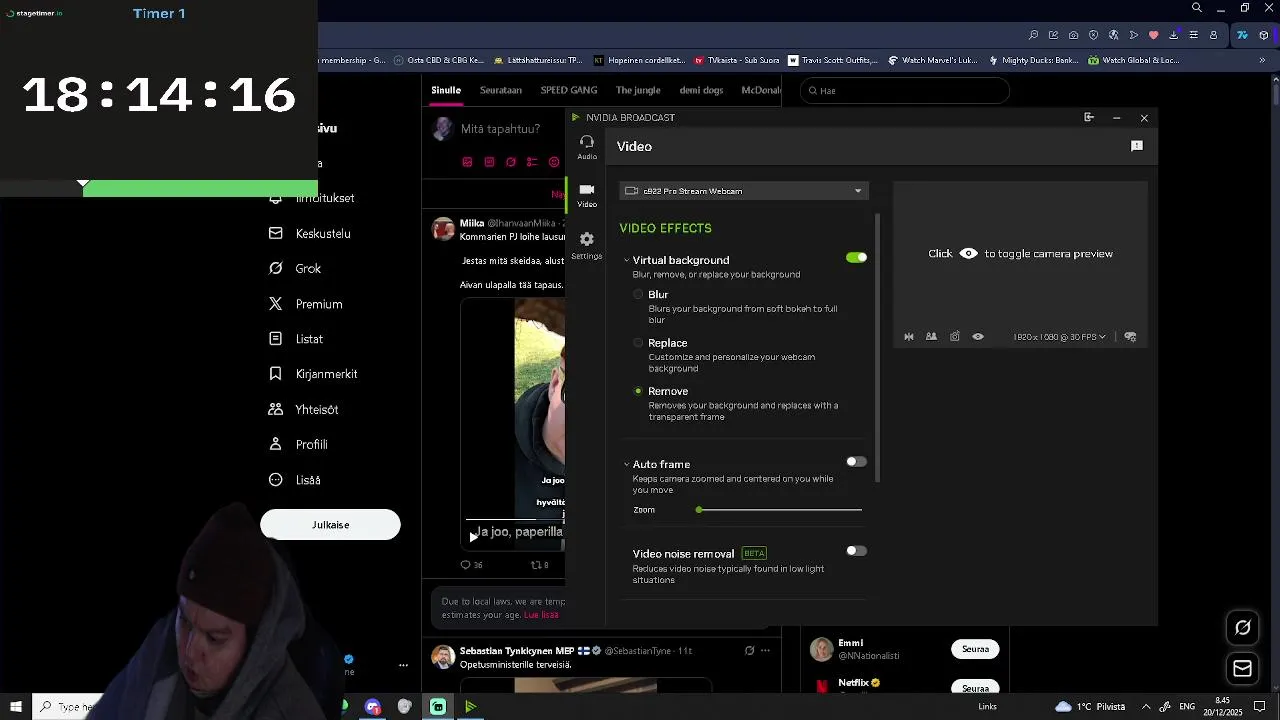The height and width of the screenshot is (720, 1280).
Task: Switch to the Seuraataan tab on X
Action: tap(501, 90)
